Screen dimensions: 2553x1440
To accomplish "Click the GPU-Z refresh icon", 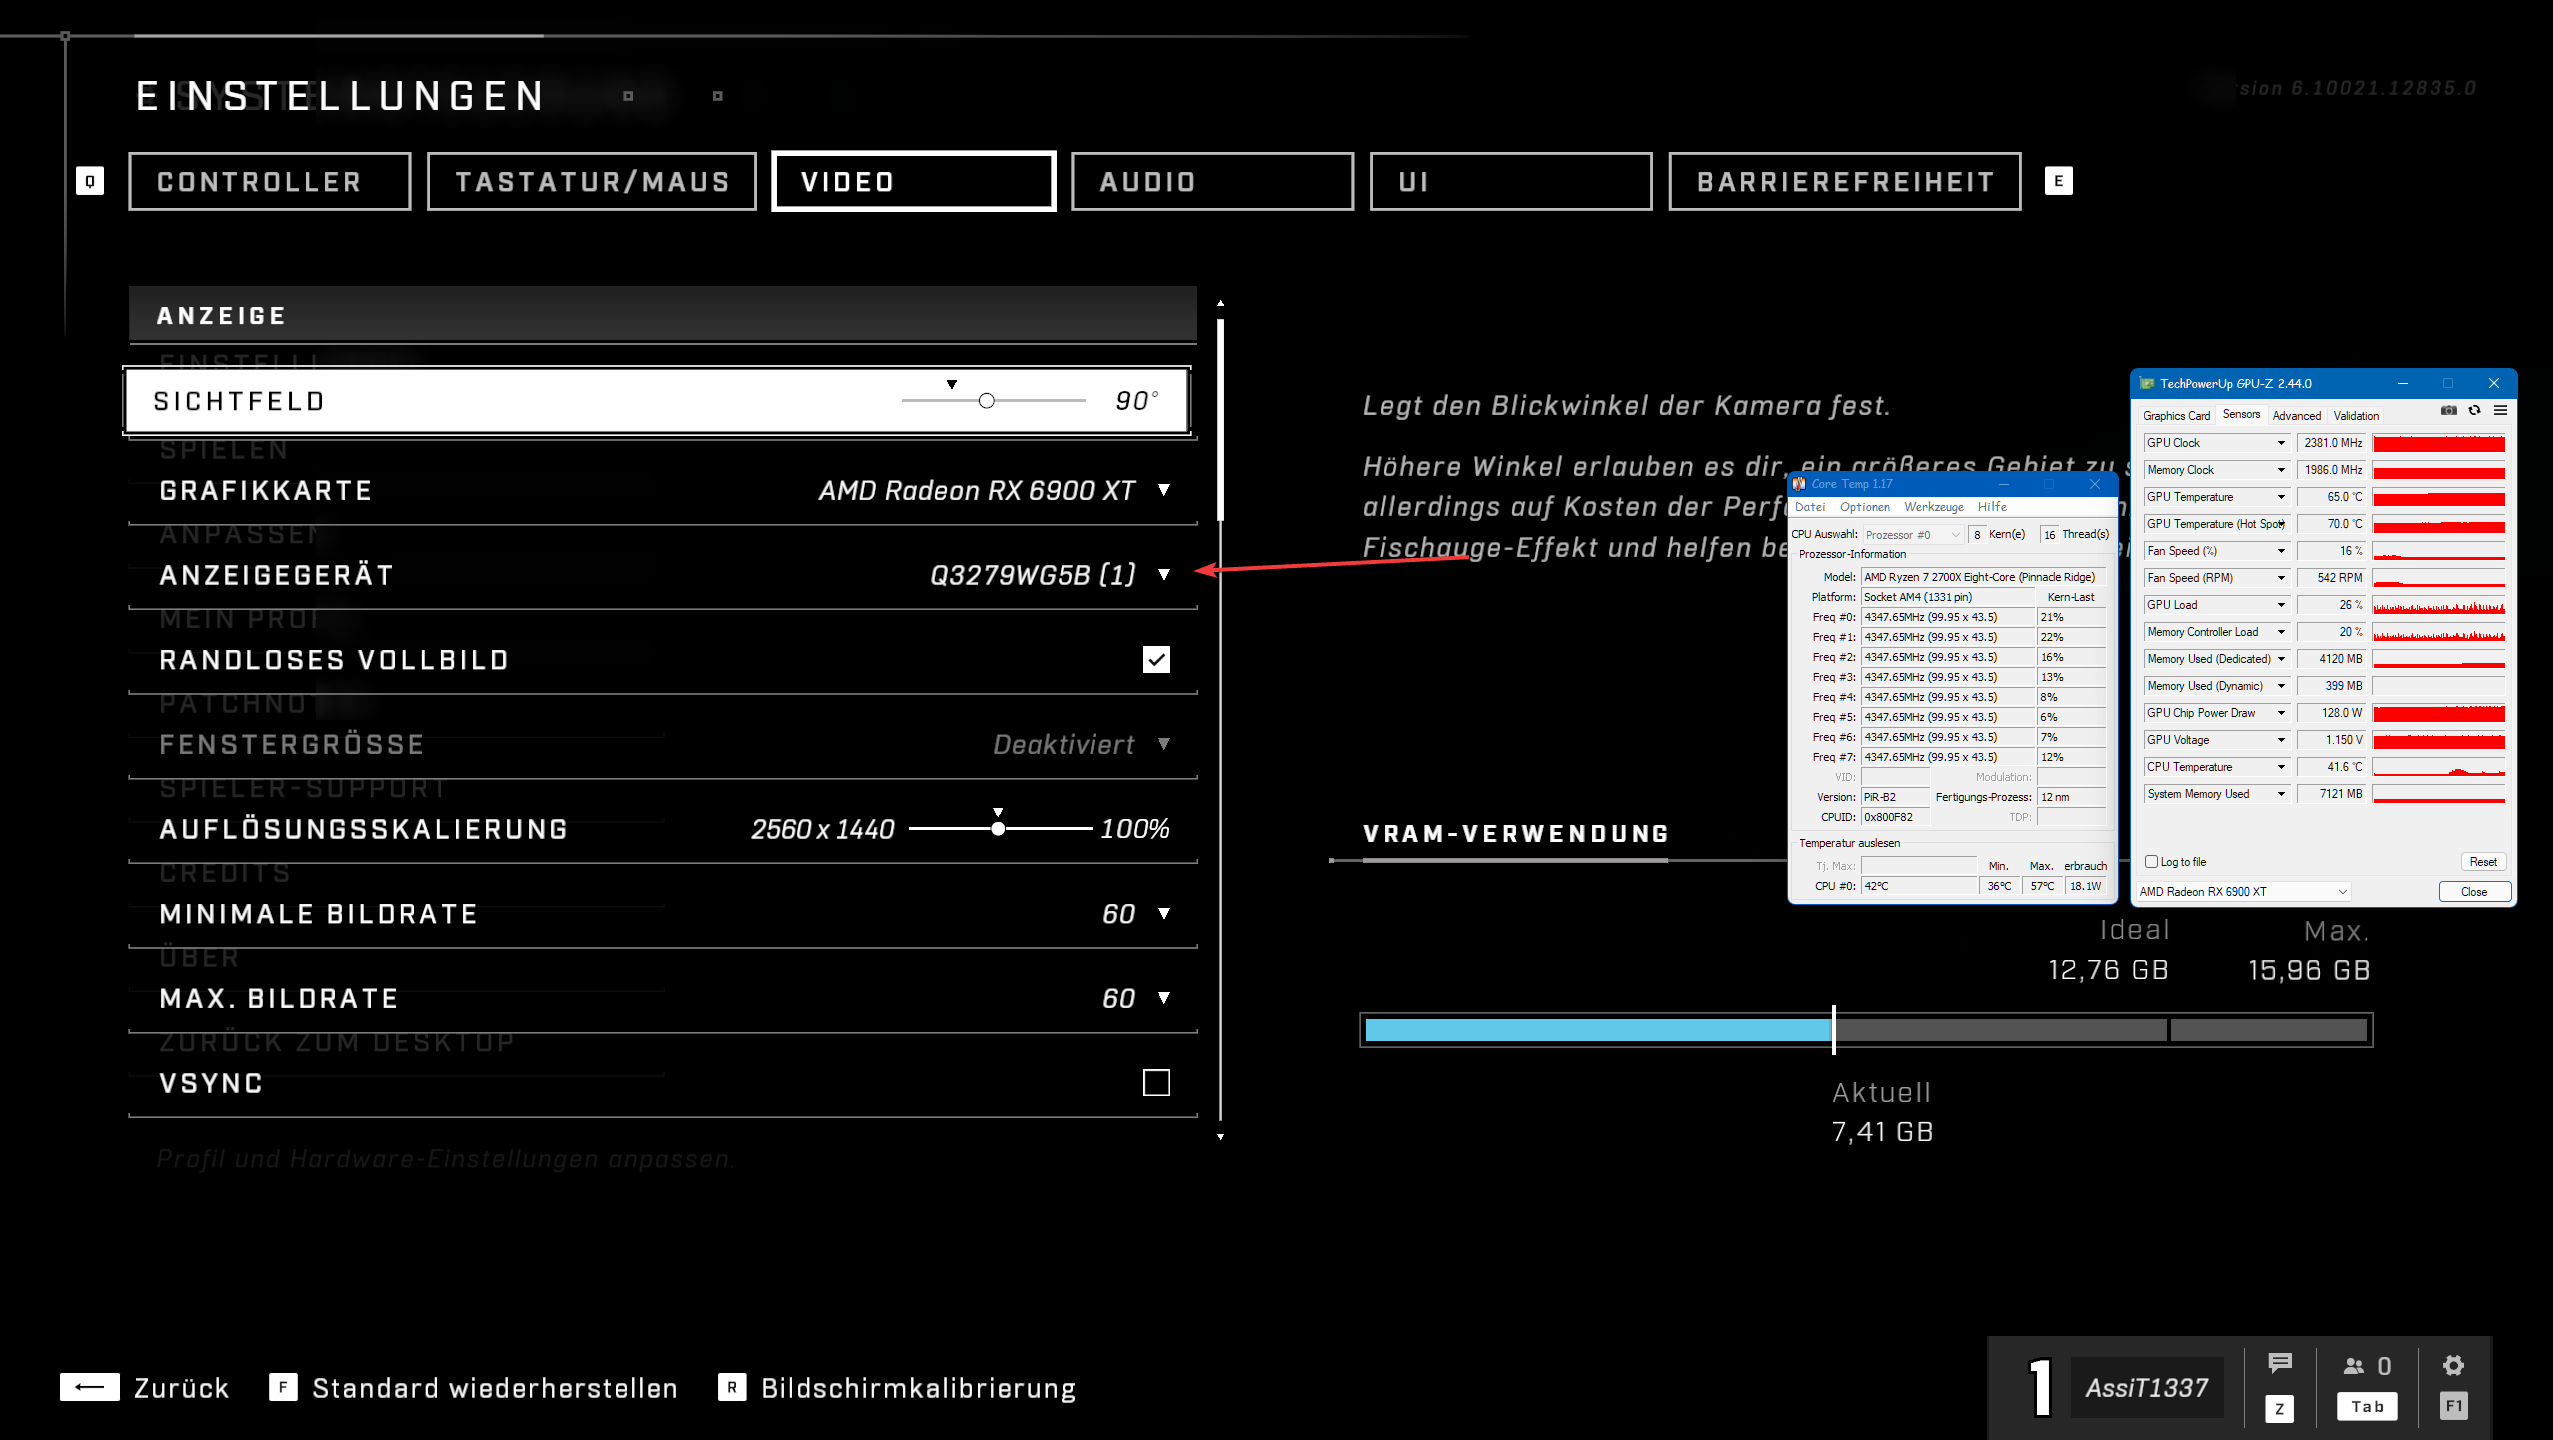I will point(2474,411).
